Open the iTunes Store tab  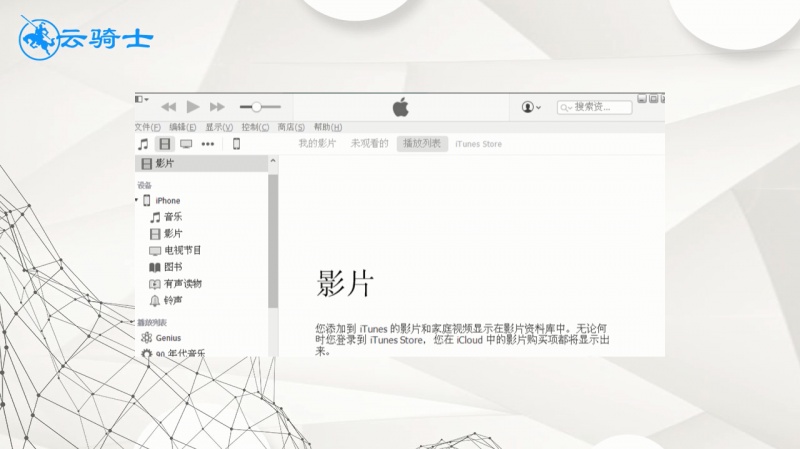tap(479, 144)
